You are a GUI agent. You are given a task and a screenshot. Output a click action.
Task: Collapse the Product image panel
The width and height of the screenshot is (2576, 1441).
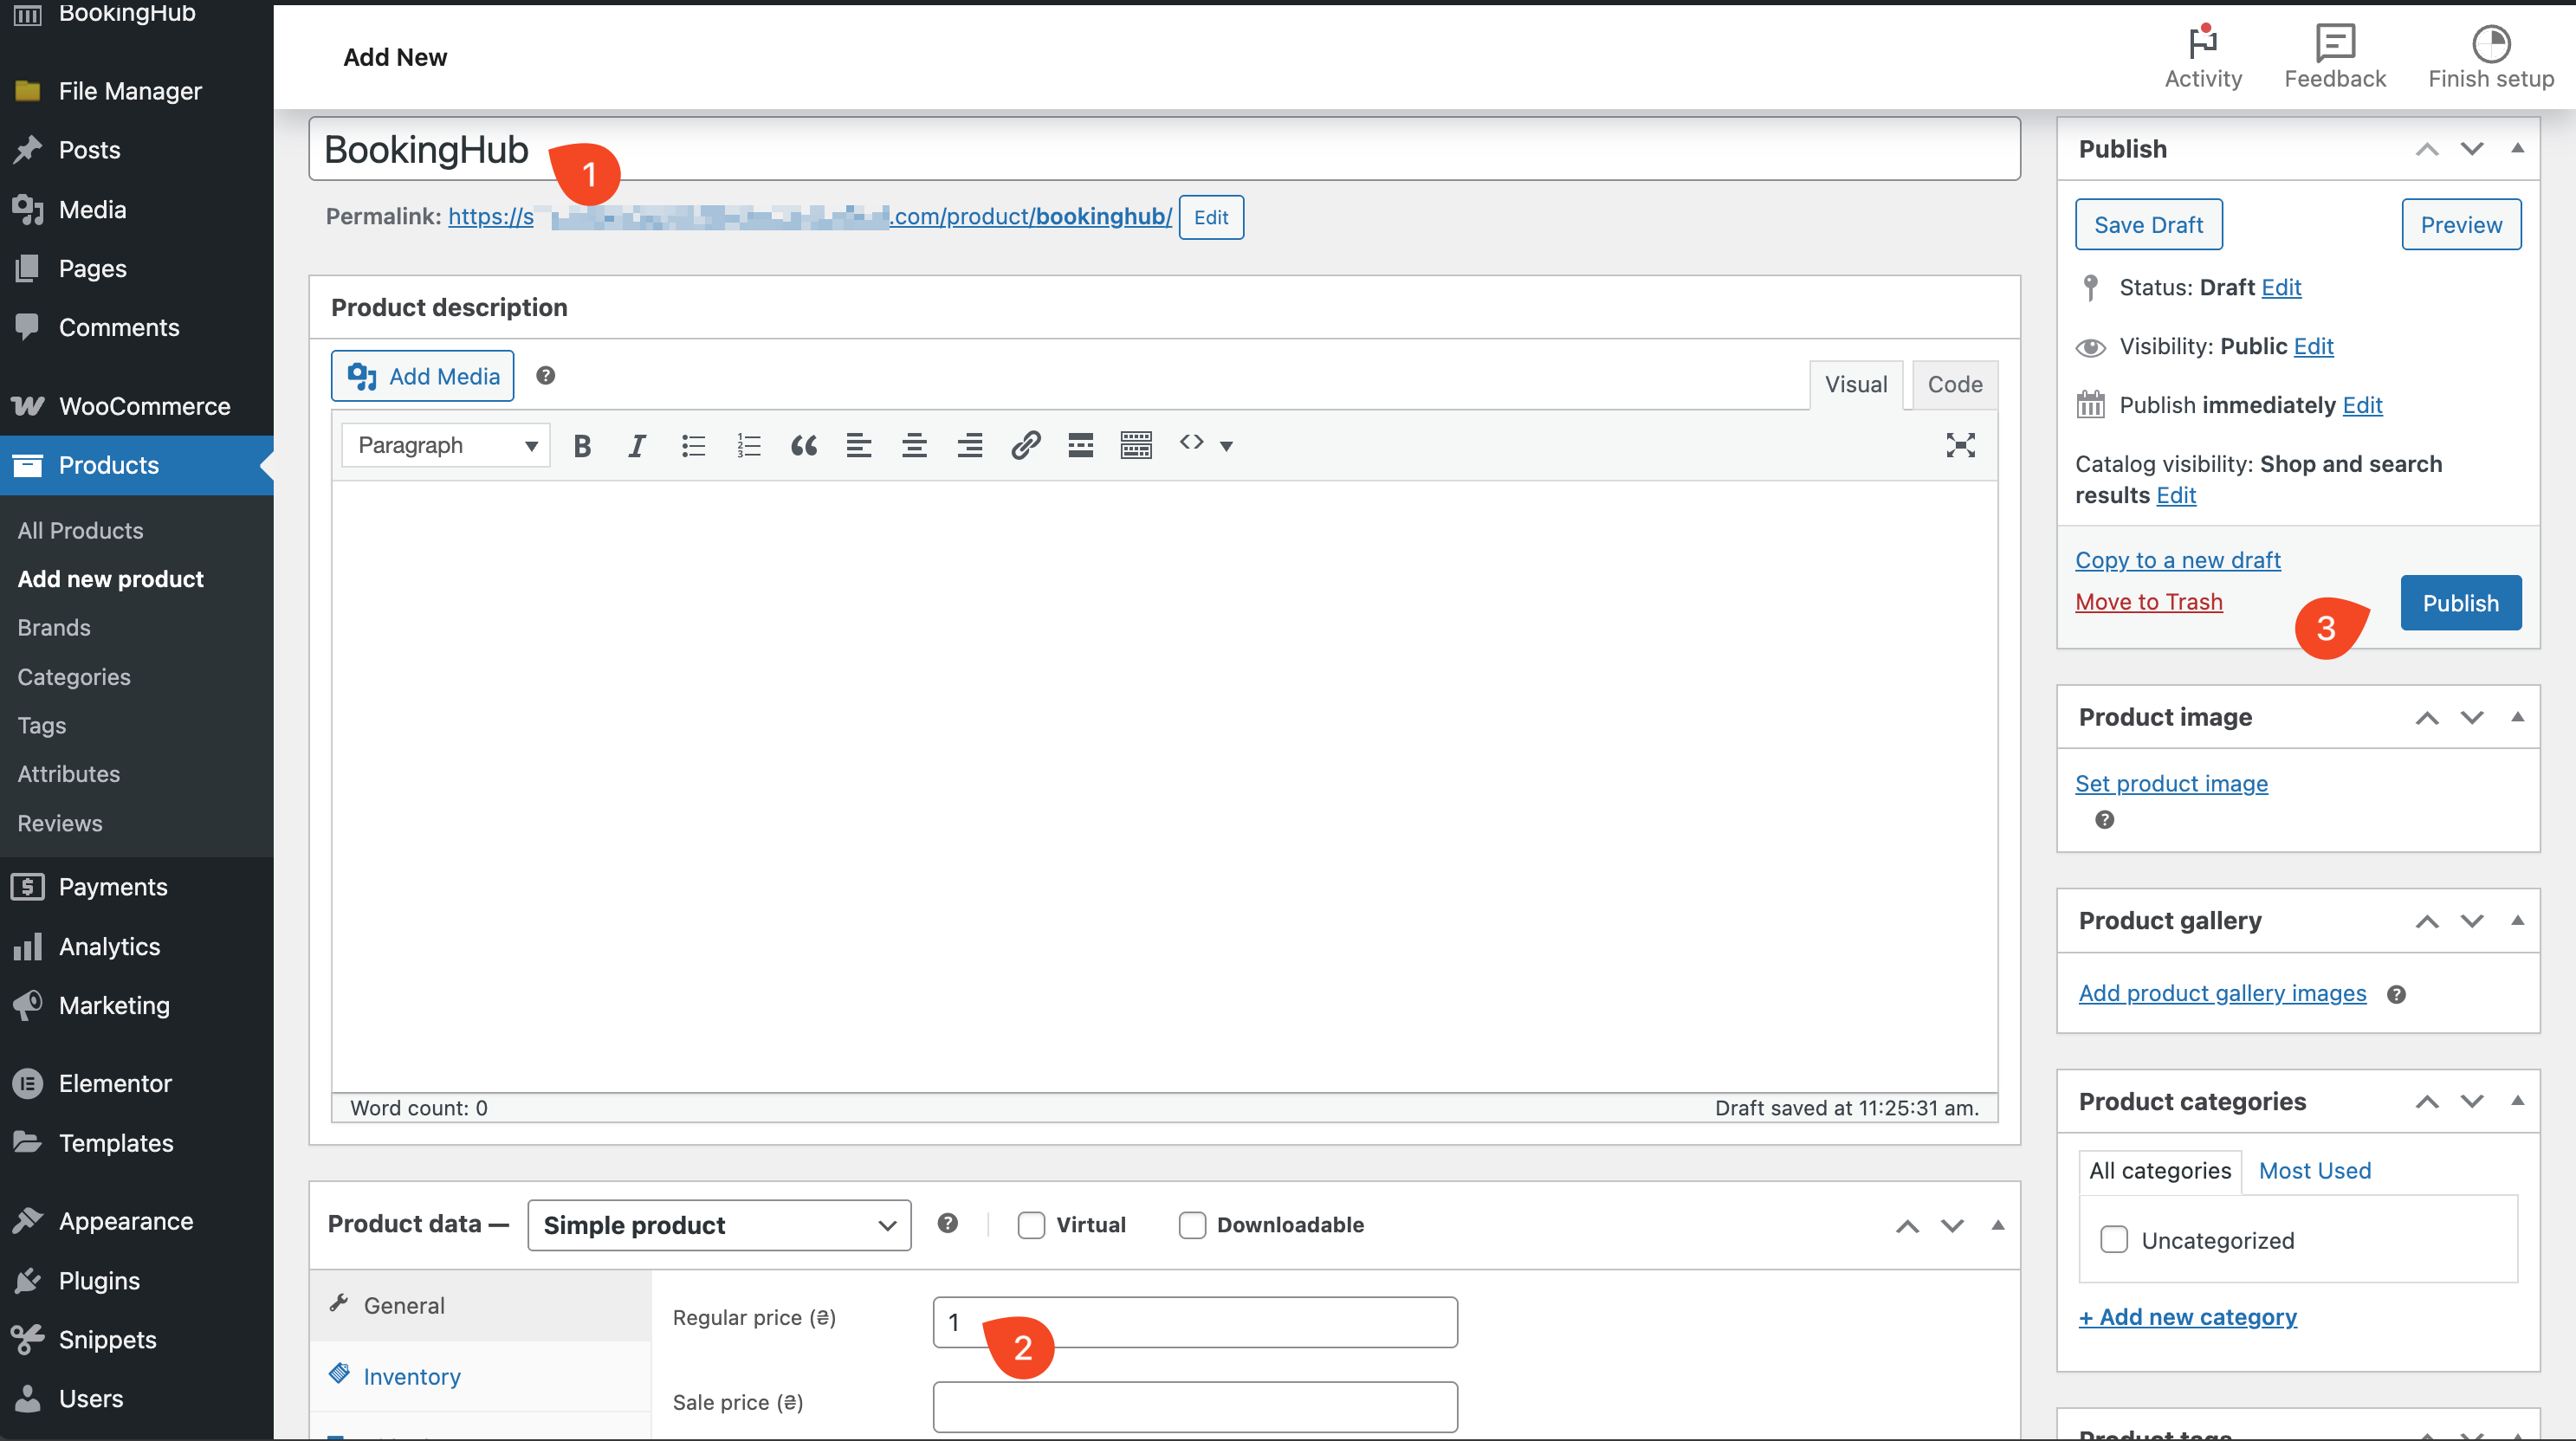[2517, 717]
